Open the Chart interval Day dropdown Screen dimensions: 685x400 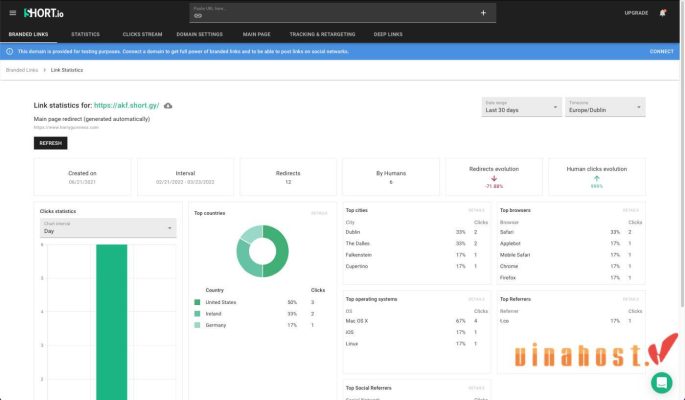[108, 228]
